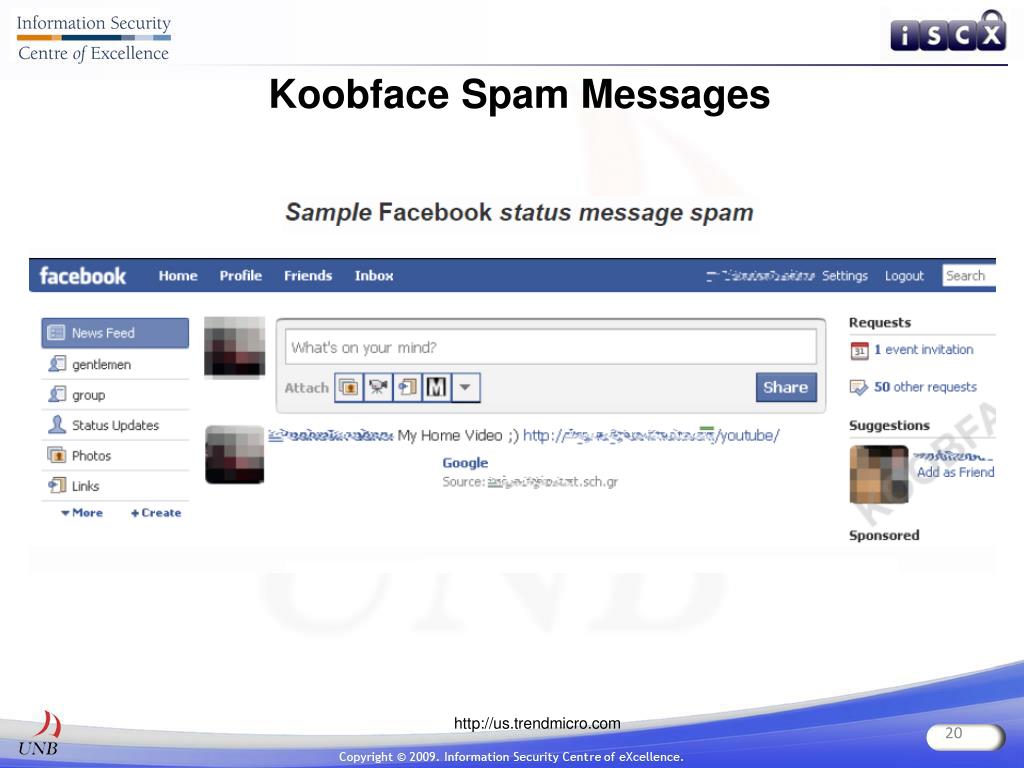
Task: Select News Feed in the sidebar
Action: (x=115, y=333)
